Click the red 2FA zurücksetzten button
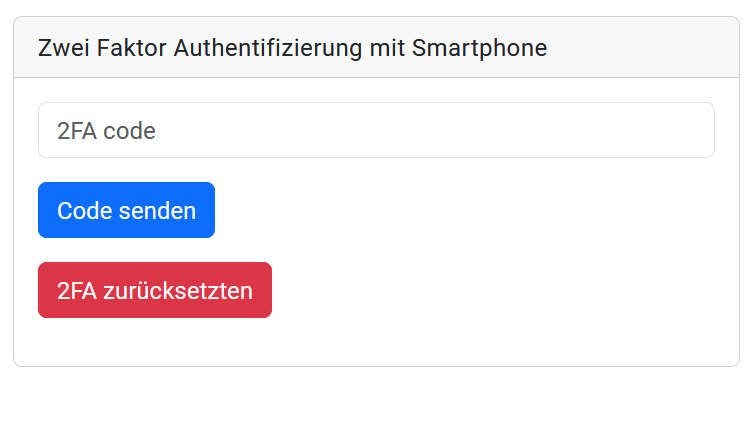The image size is (755, 429). (155, 290)
